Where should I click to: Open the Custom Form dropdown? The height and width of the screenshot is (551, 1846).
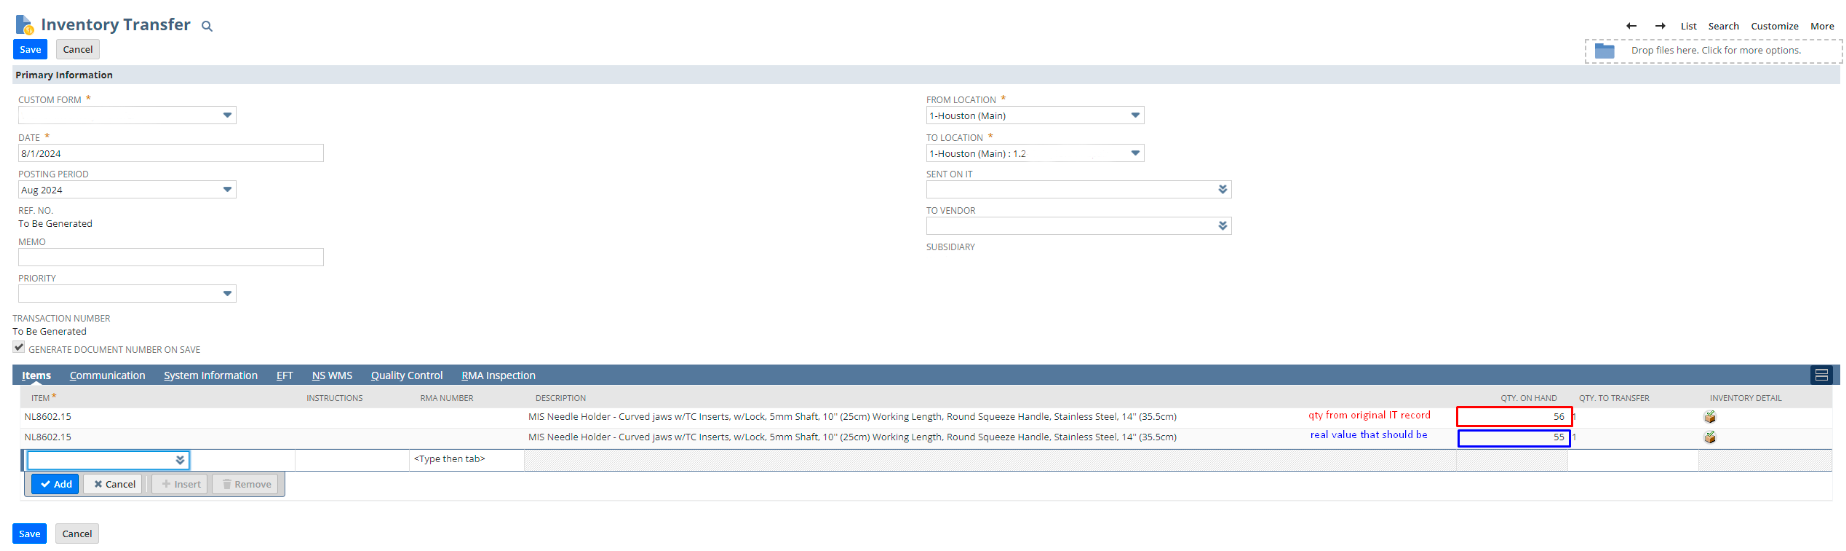click(x=228, y=115)
